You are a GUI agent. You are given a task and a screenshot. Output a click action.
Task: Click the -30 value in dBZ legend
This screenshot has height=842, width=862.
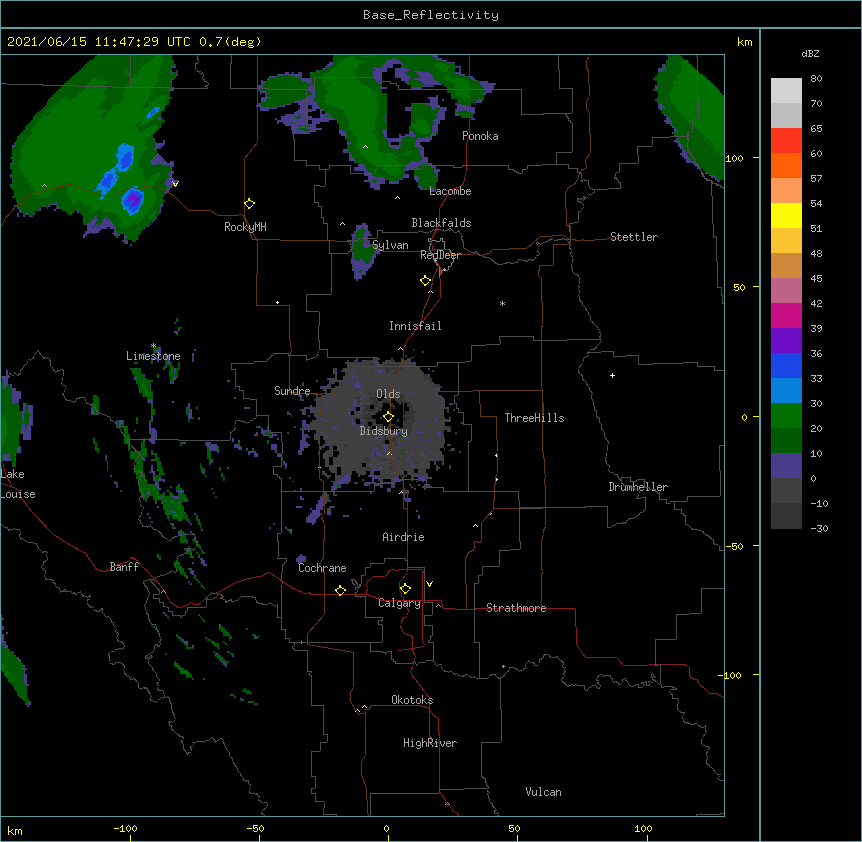pos(819,528)
